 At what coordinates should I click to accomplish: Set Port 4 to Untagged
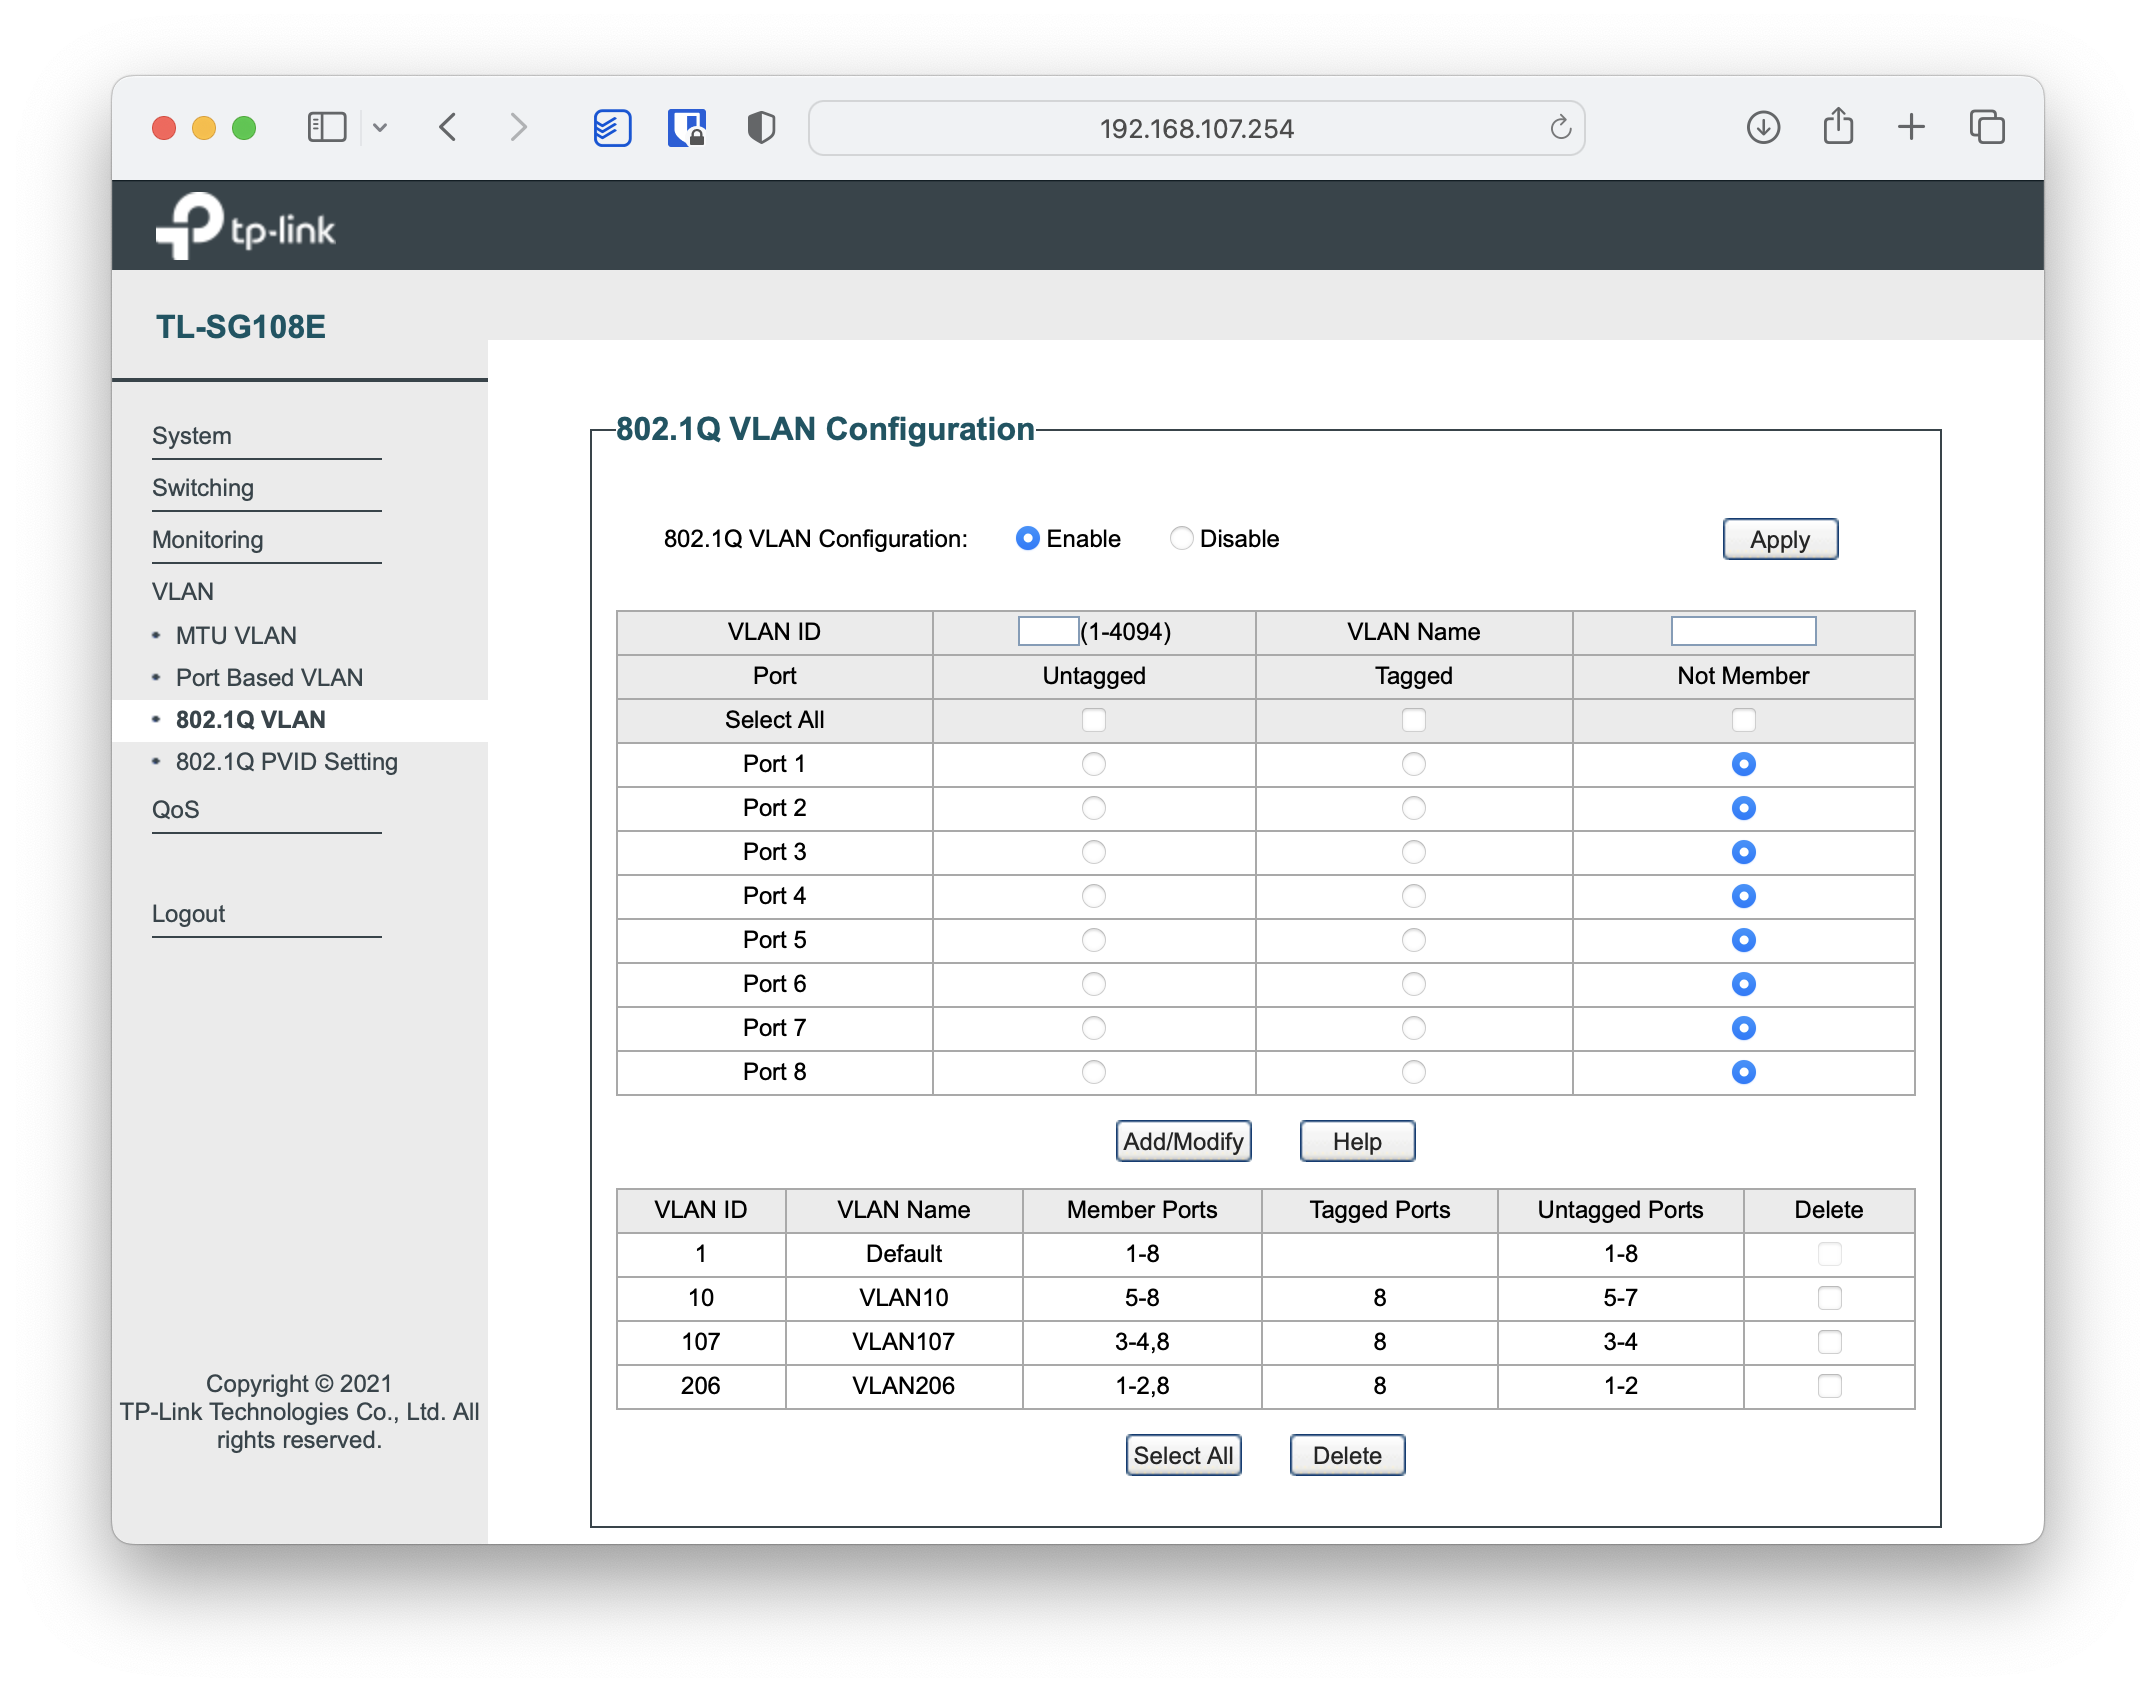[1094, 896]
